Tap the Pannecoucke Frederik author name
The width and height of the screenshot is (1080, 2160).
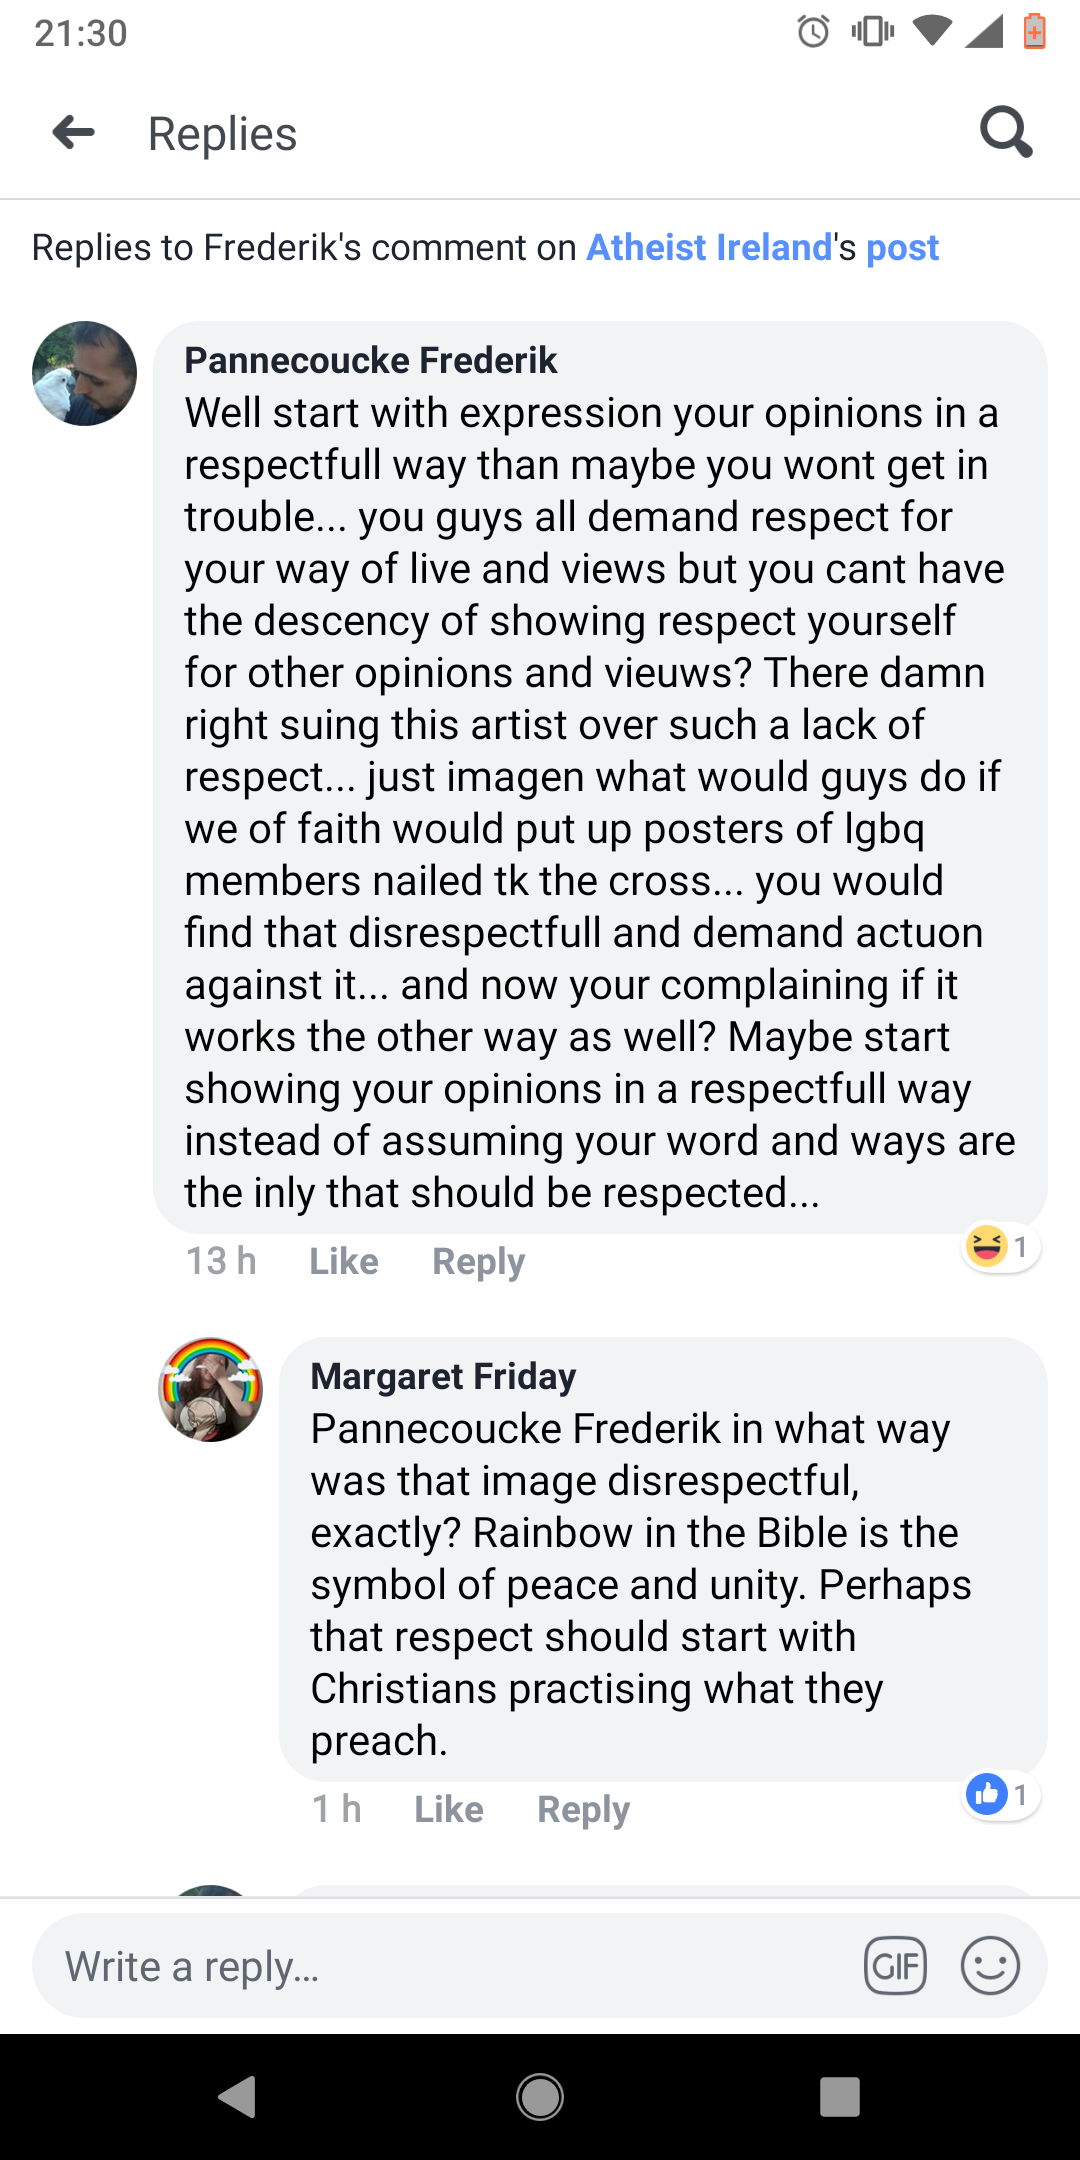[x=371, y=360]
